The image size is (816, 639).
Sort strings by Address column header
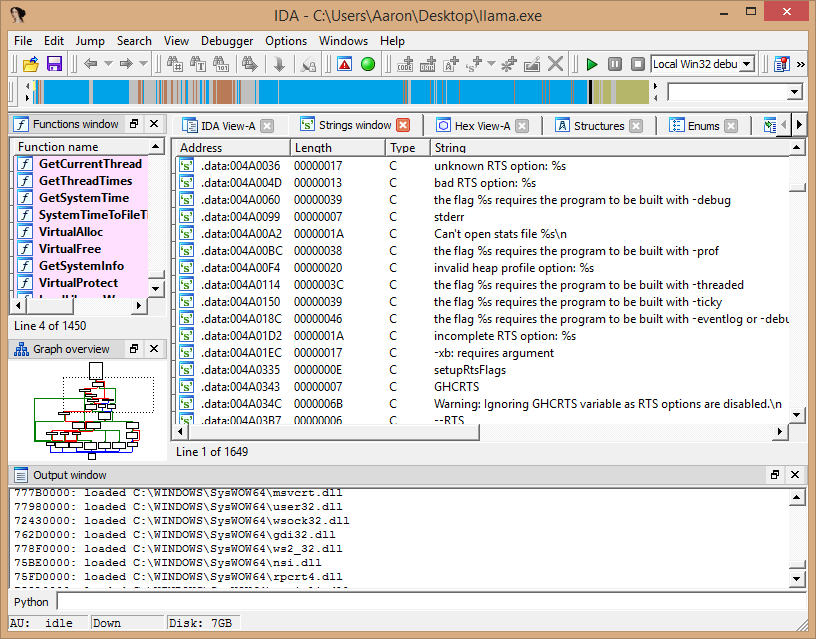pos(231,148)
